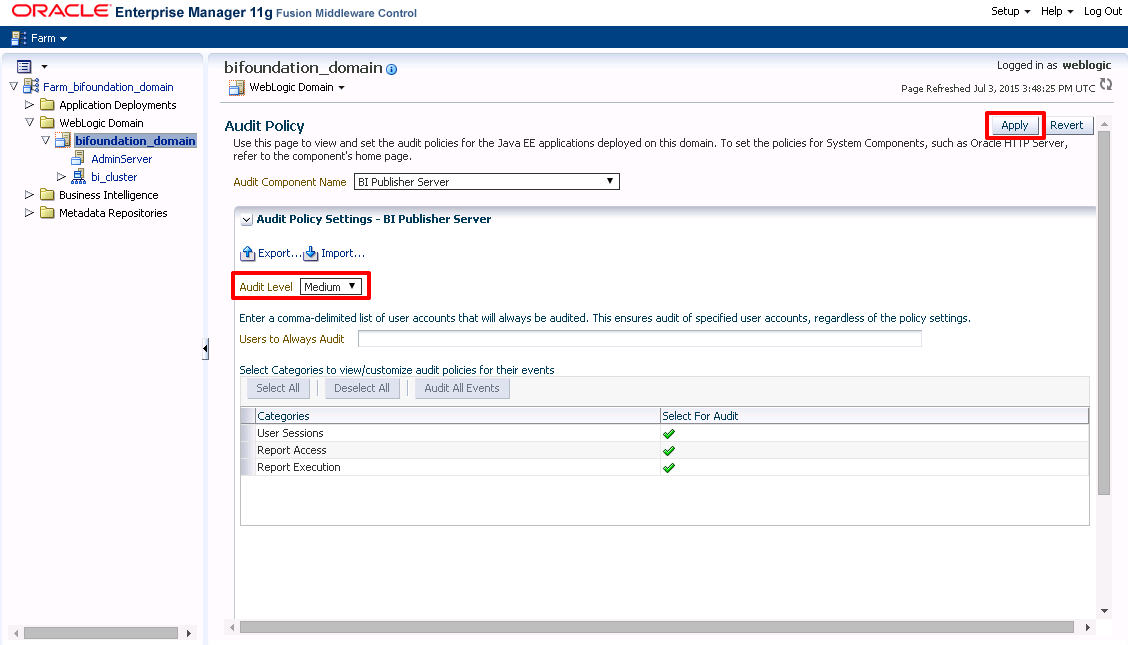The image size is (1128, 645).
Task: Open the tree view options icon
Action: pyautogui.click(x=25, y=66)
